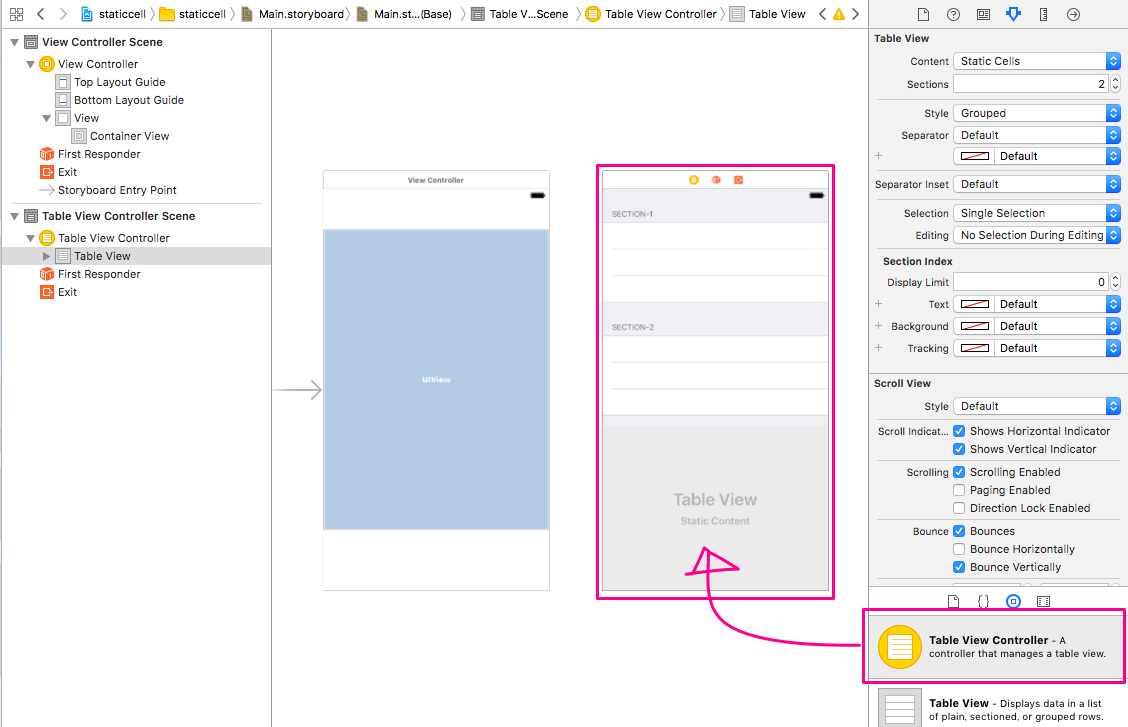The image size is (1128, 727).
Task: Show the Attributes inspector
Action: coord(1014,14)
